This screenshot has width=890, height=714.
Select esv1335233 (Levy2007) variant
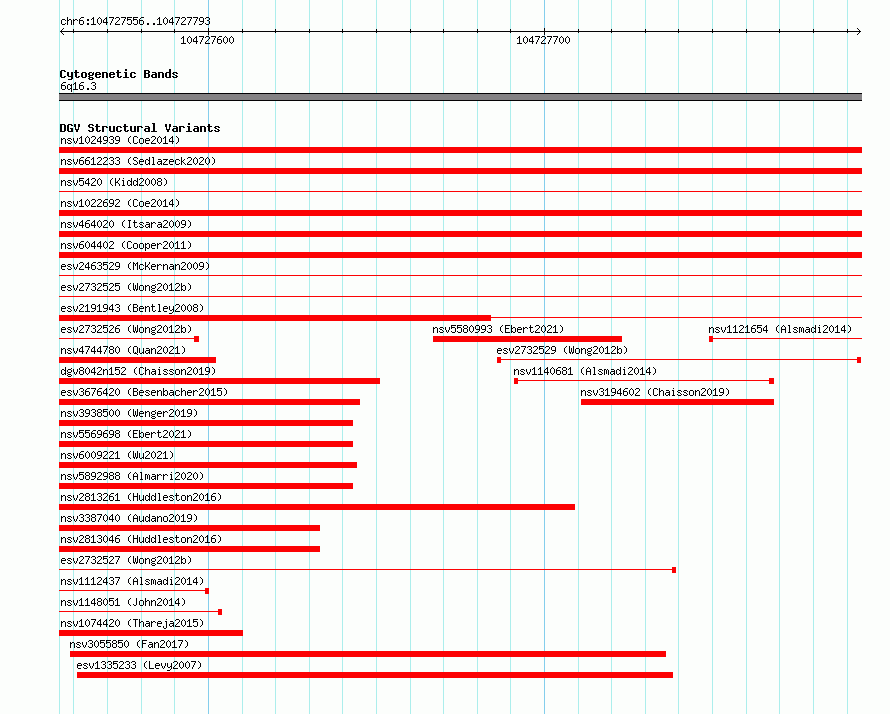[x=139, y=665]
